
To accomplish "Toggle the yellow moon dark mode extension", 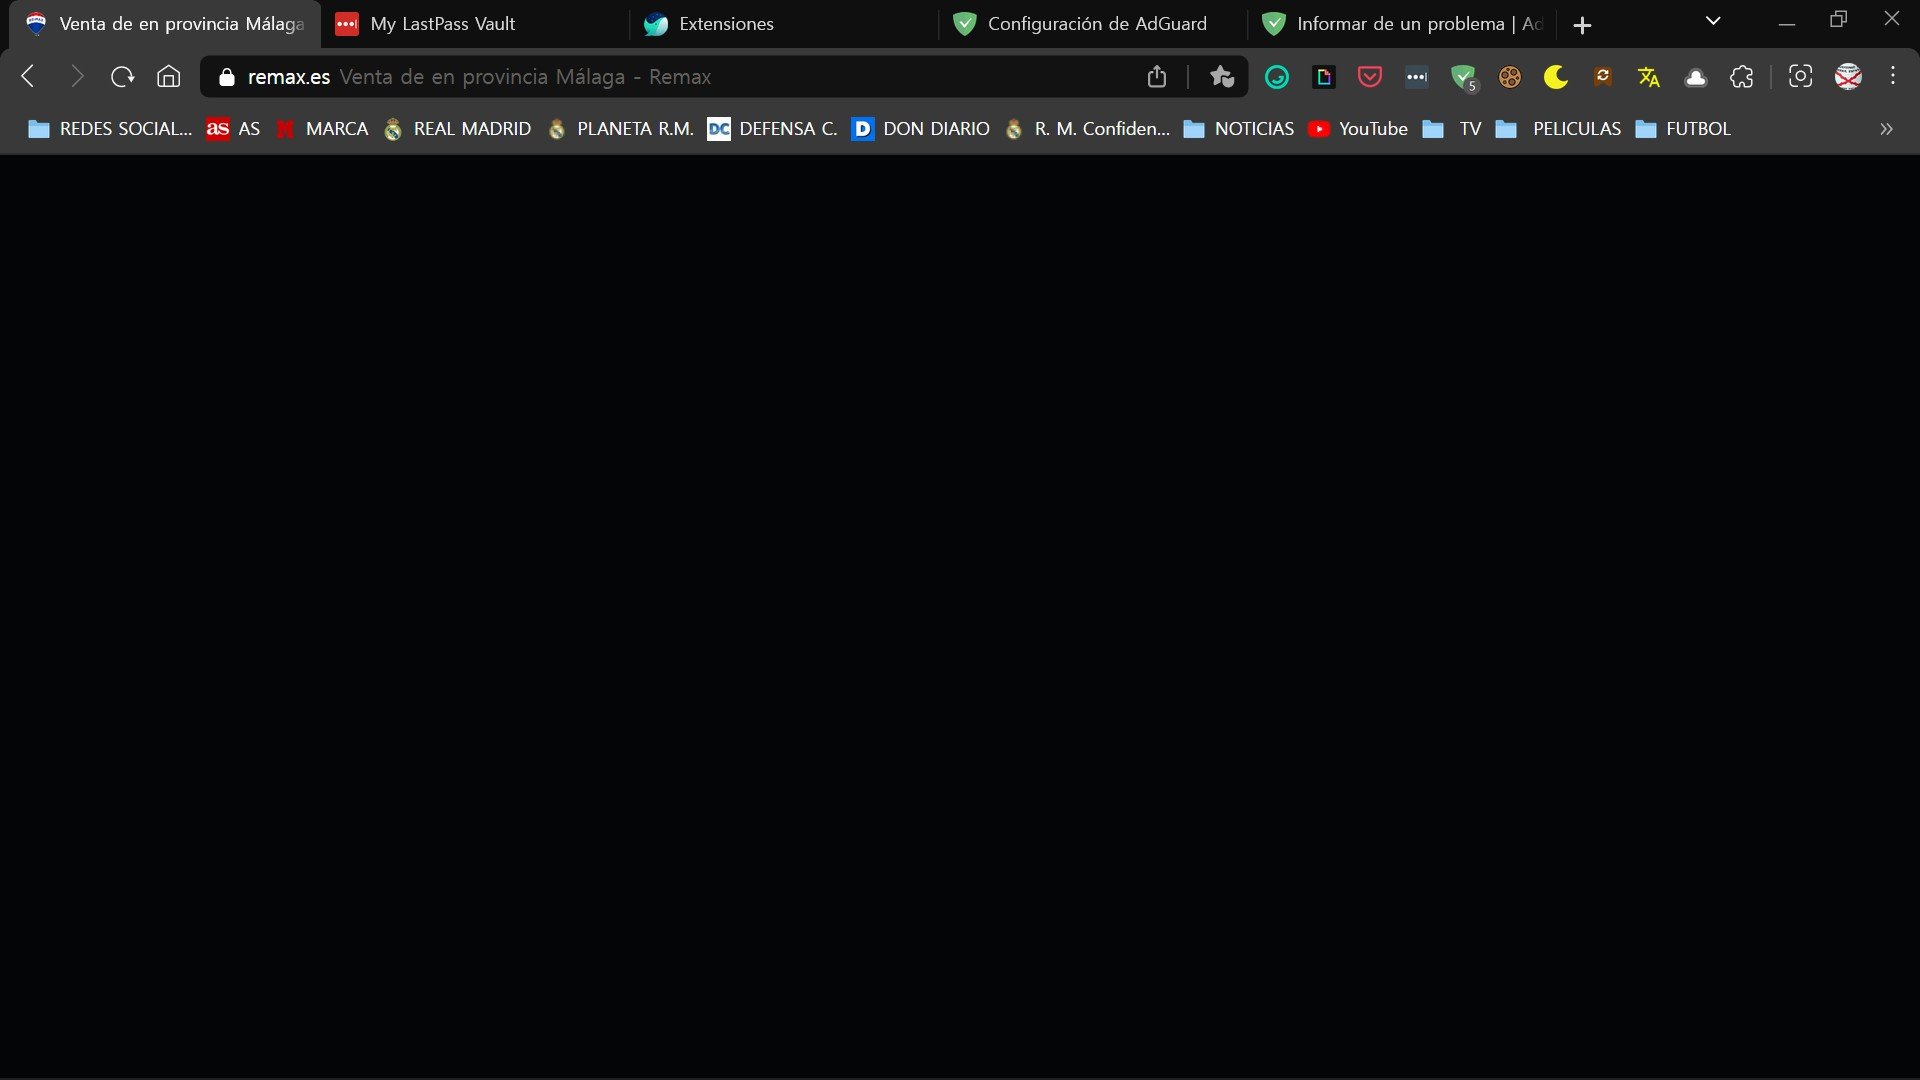I will click(x=1556, y=77).
